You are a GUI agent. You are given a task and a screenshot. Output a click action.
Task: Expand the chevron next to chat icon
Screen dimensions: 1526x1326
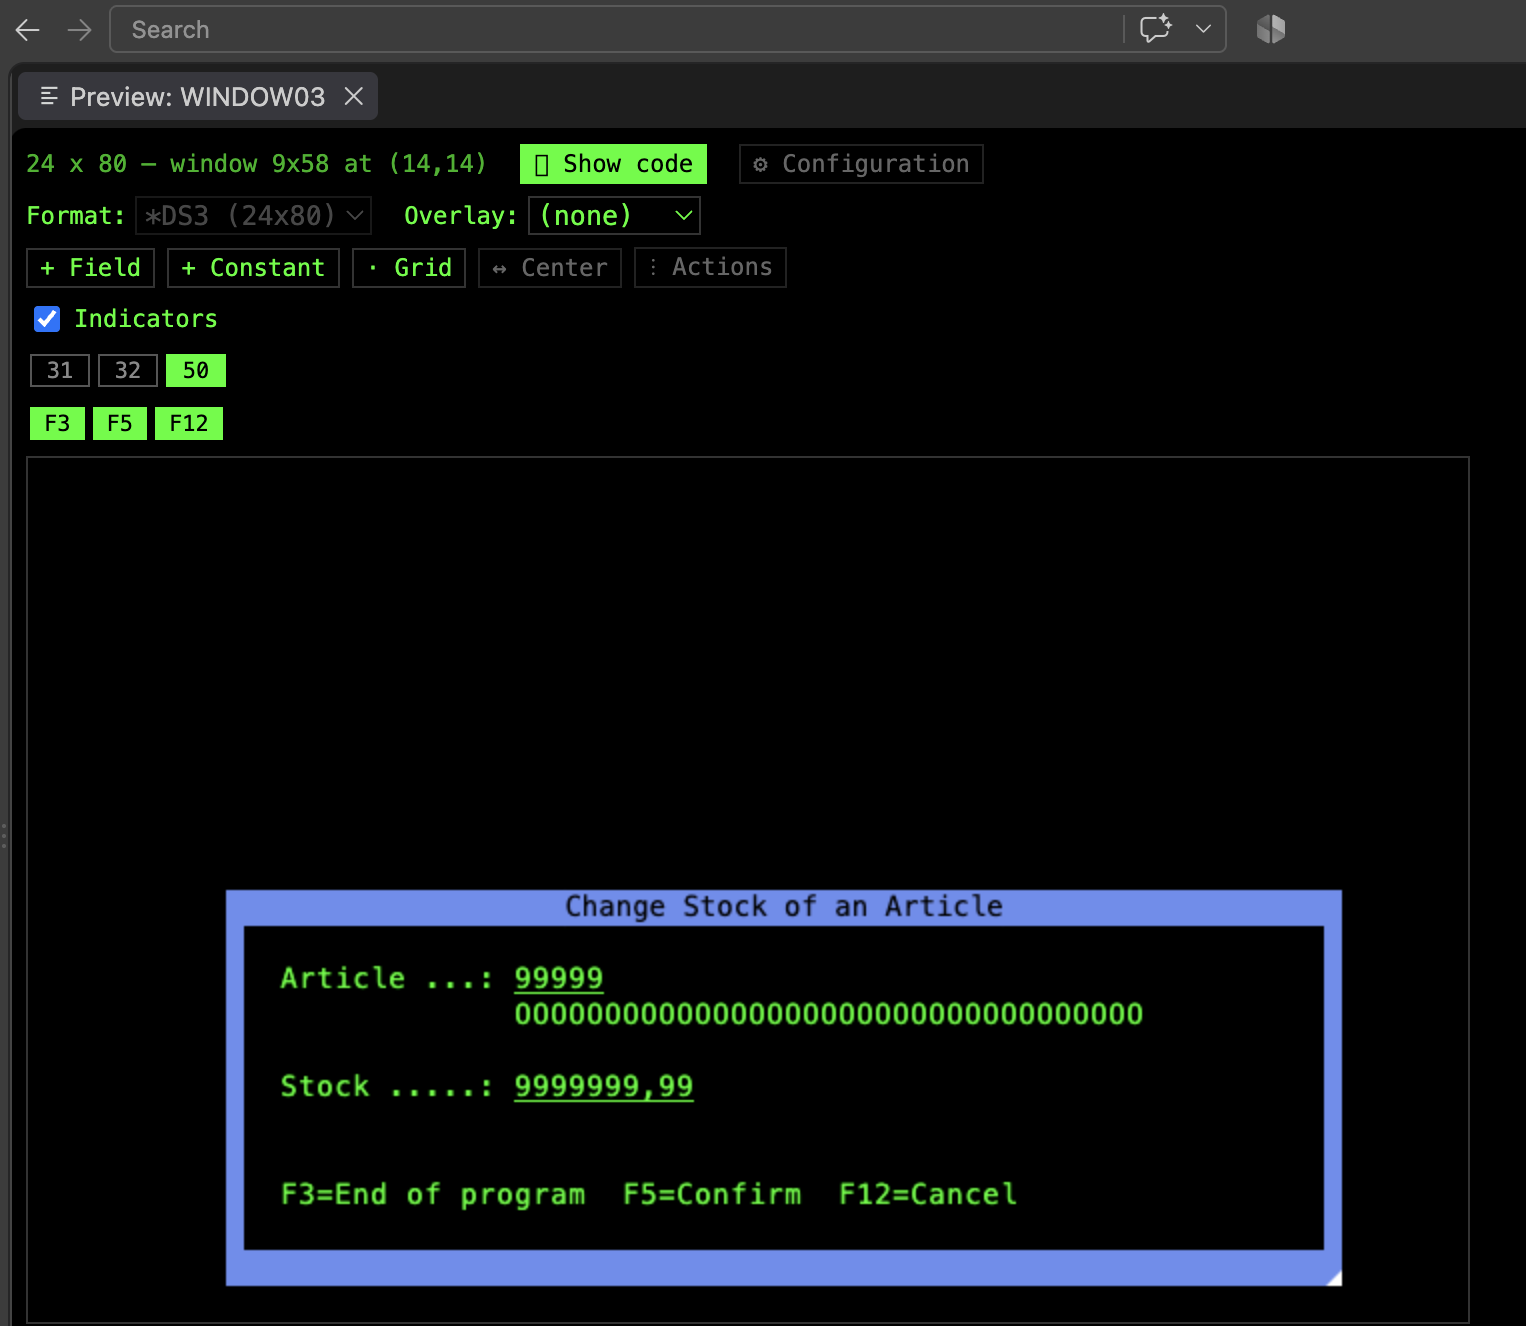point(1203,29)
